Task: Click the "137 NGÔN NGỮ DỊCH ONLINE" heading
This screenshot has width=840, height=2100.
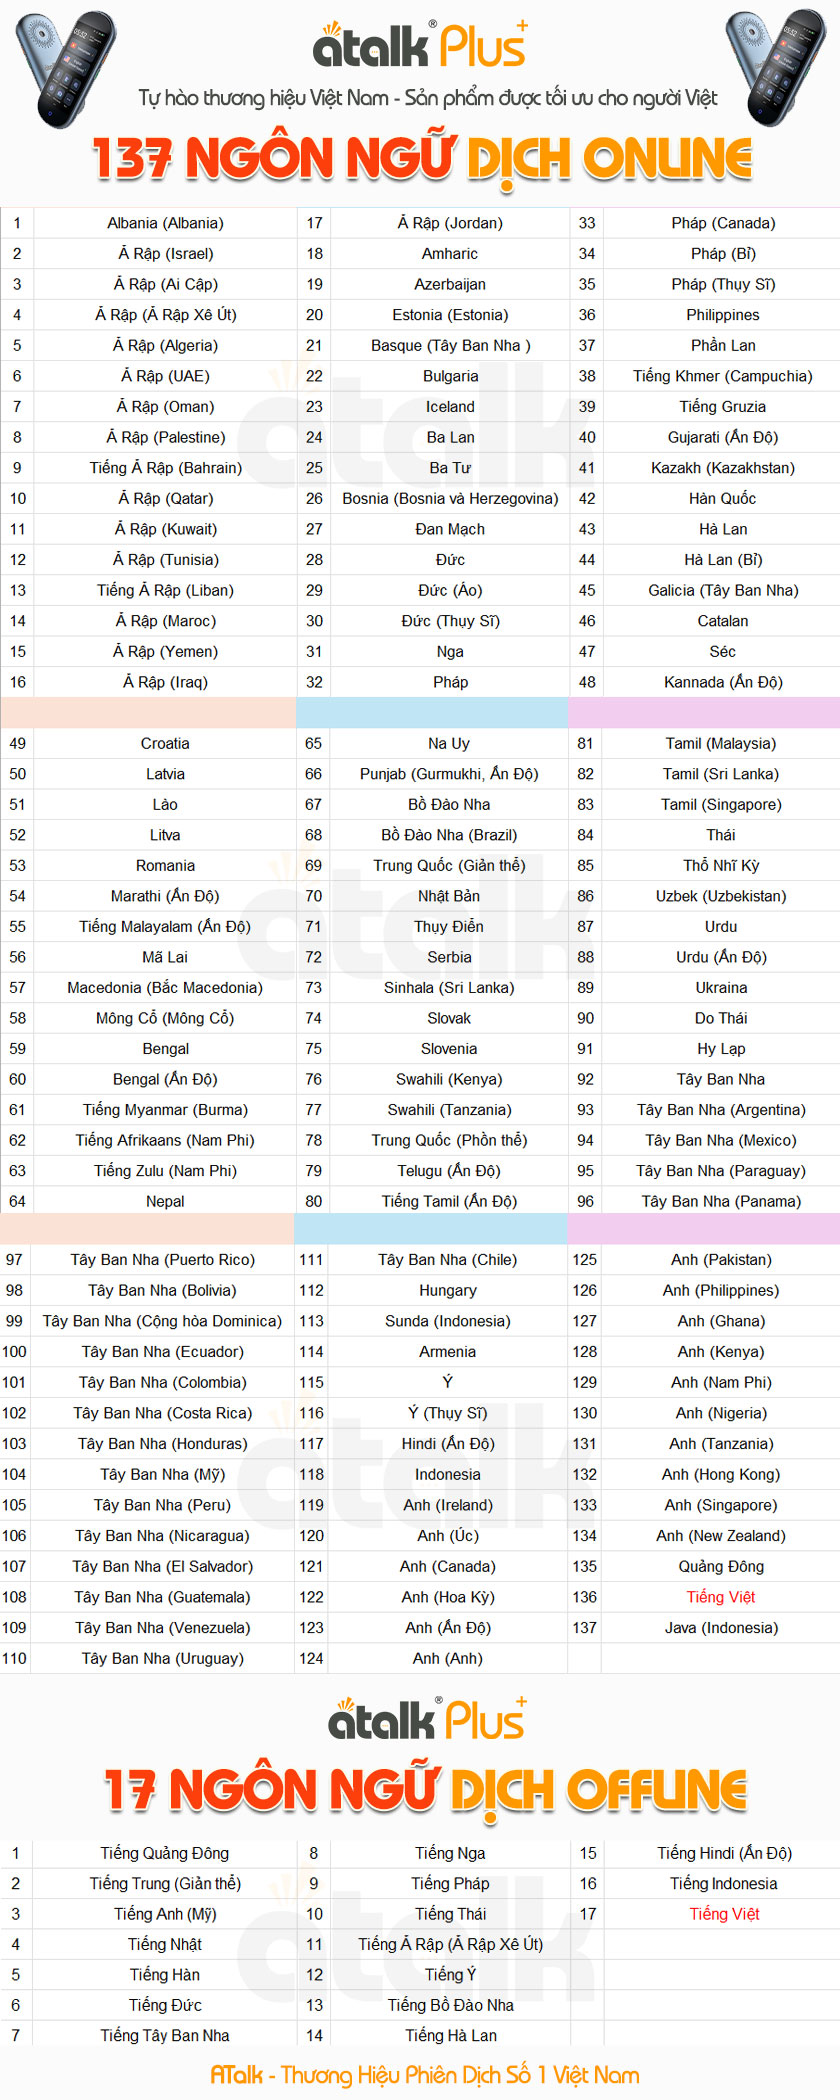Action: [421, 158]
